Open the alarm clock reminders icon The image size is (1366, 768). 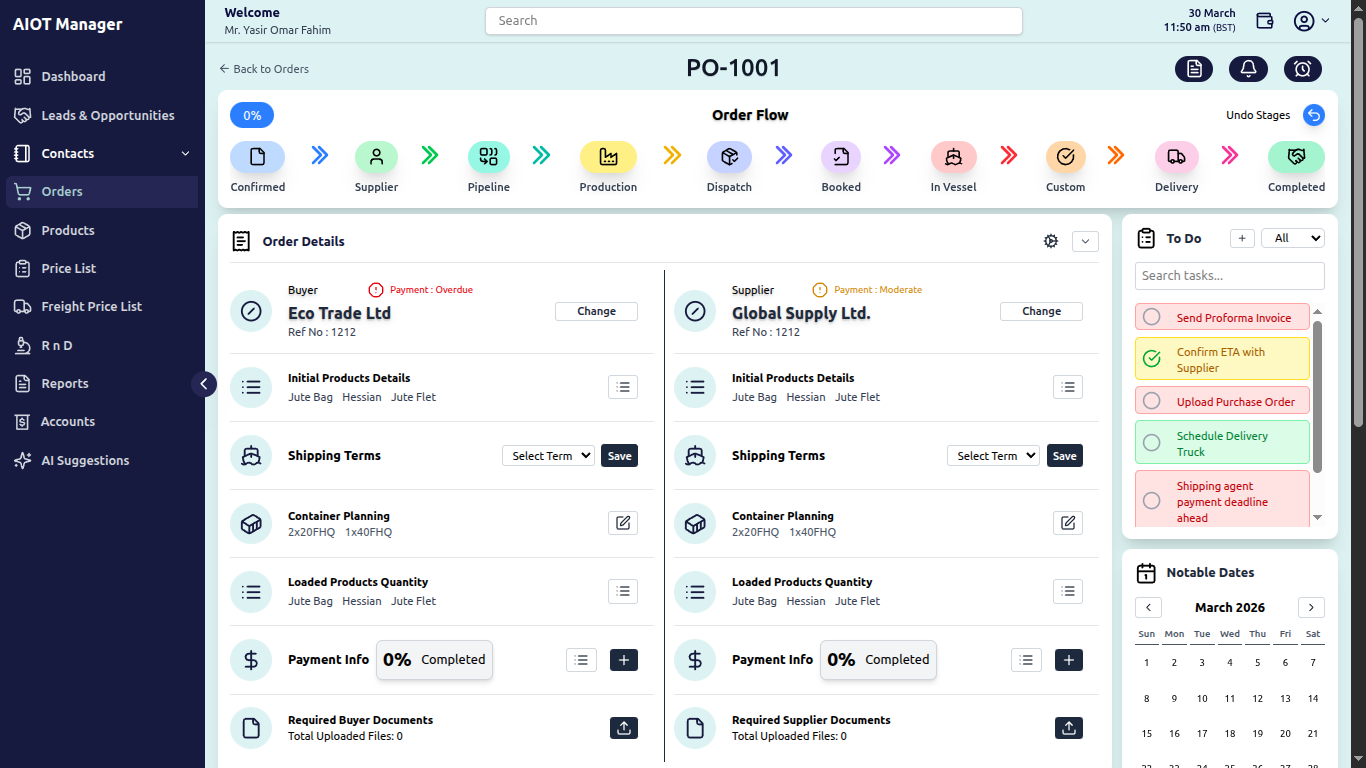click(x=1303, y=69)
